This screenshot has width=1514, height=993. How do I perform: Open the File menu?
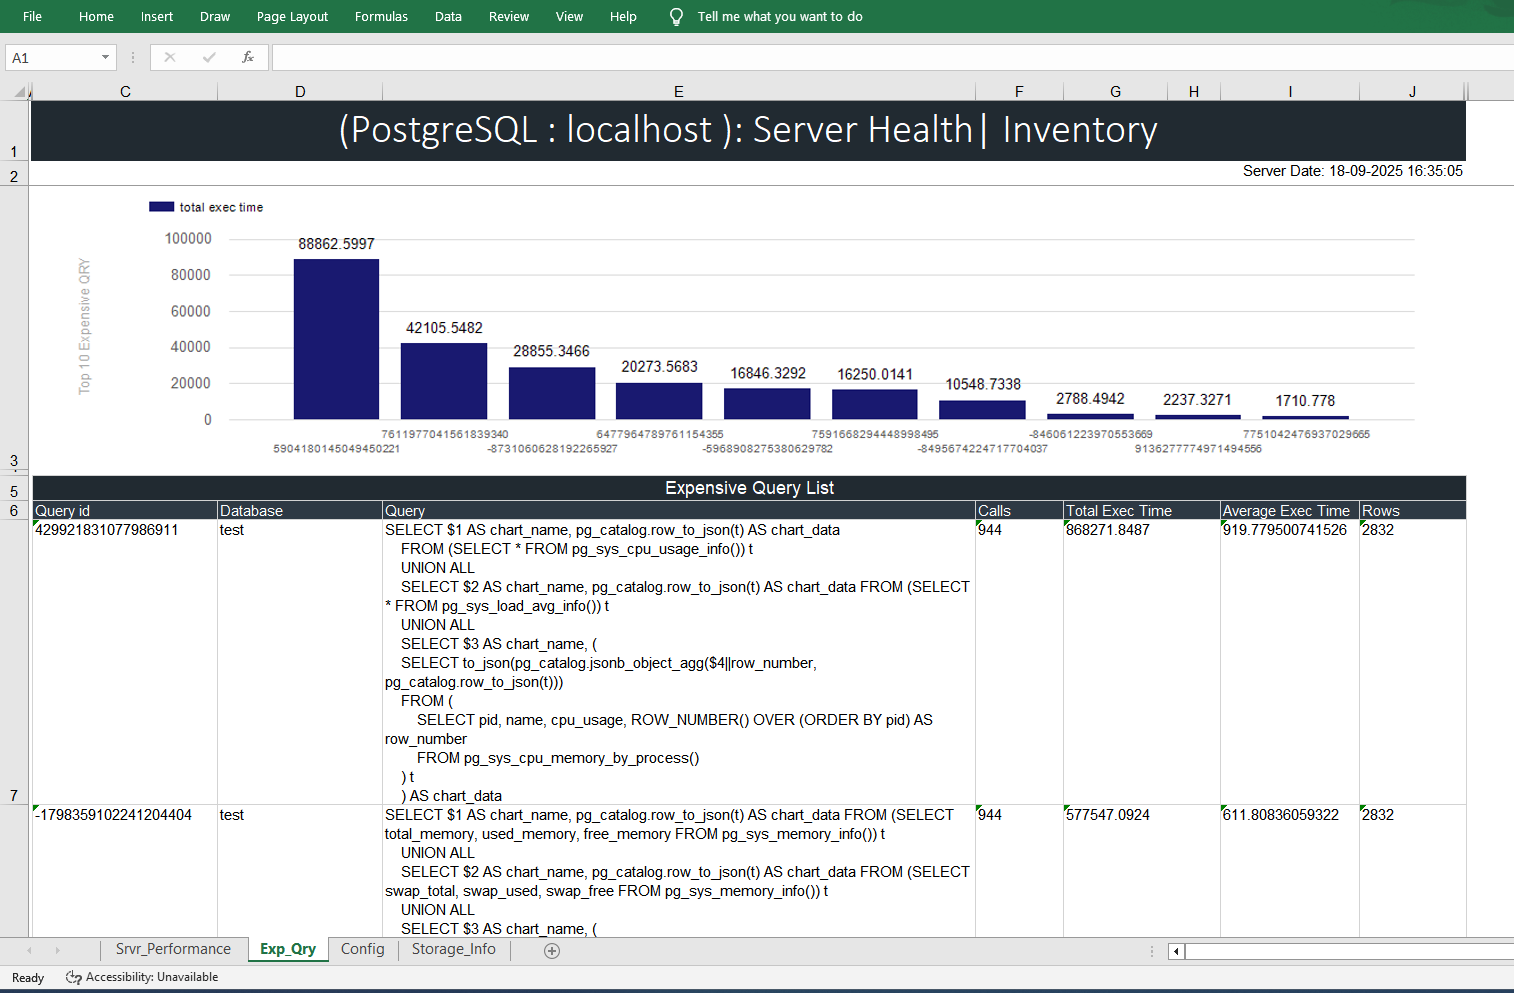32,17
